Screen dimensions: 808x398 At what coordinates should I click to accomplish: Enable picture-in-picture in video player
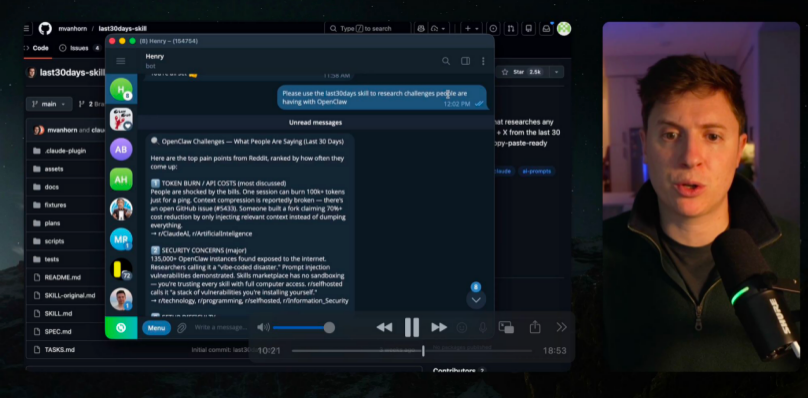pyautogui.click(x=506, y=327)
